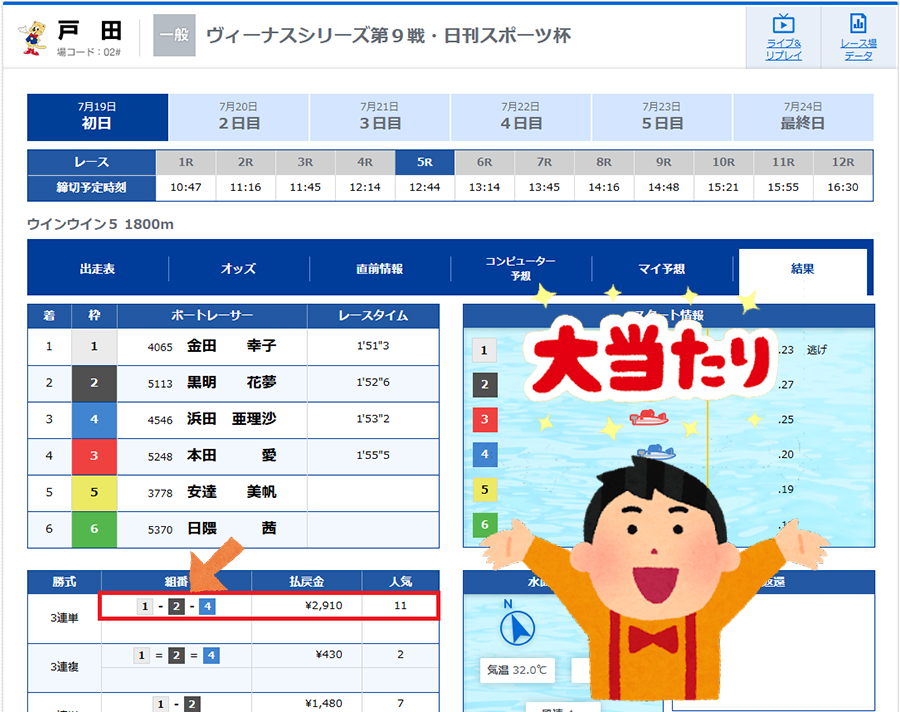Select race 9R

pyautogui.click(x=664, y=162)
